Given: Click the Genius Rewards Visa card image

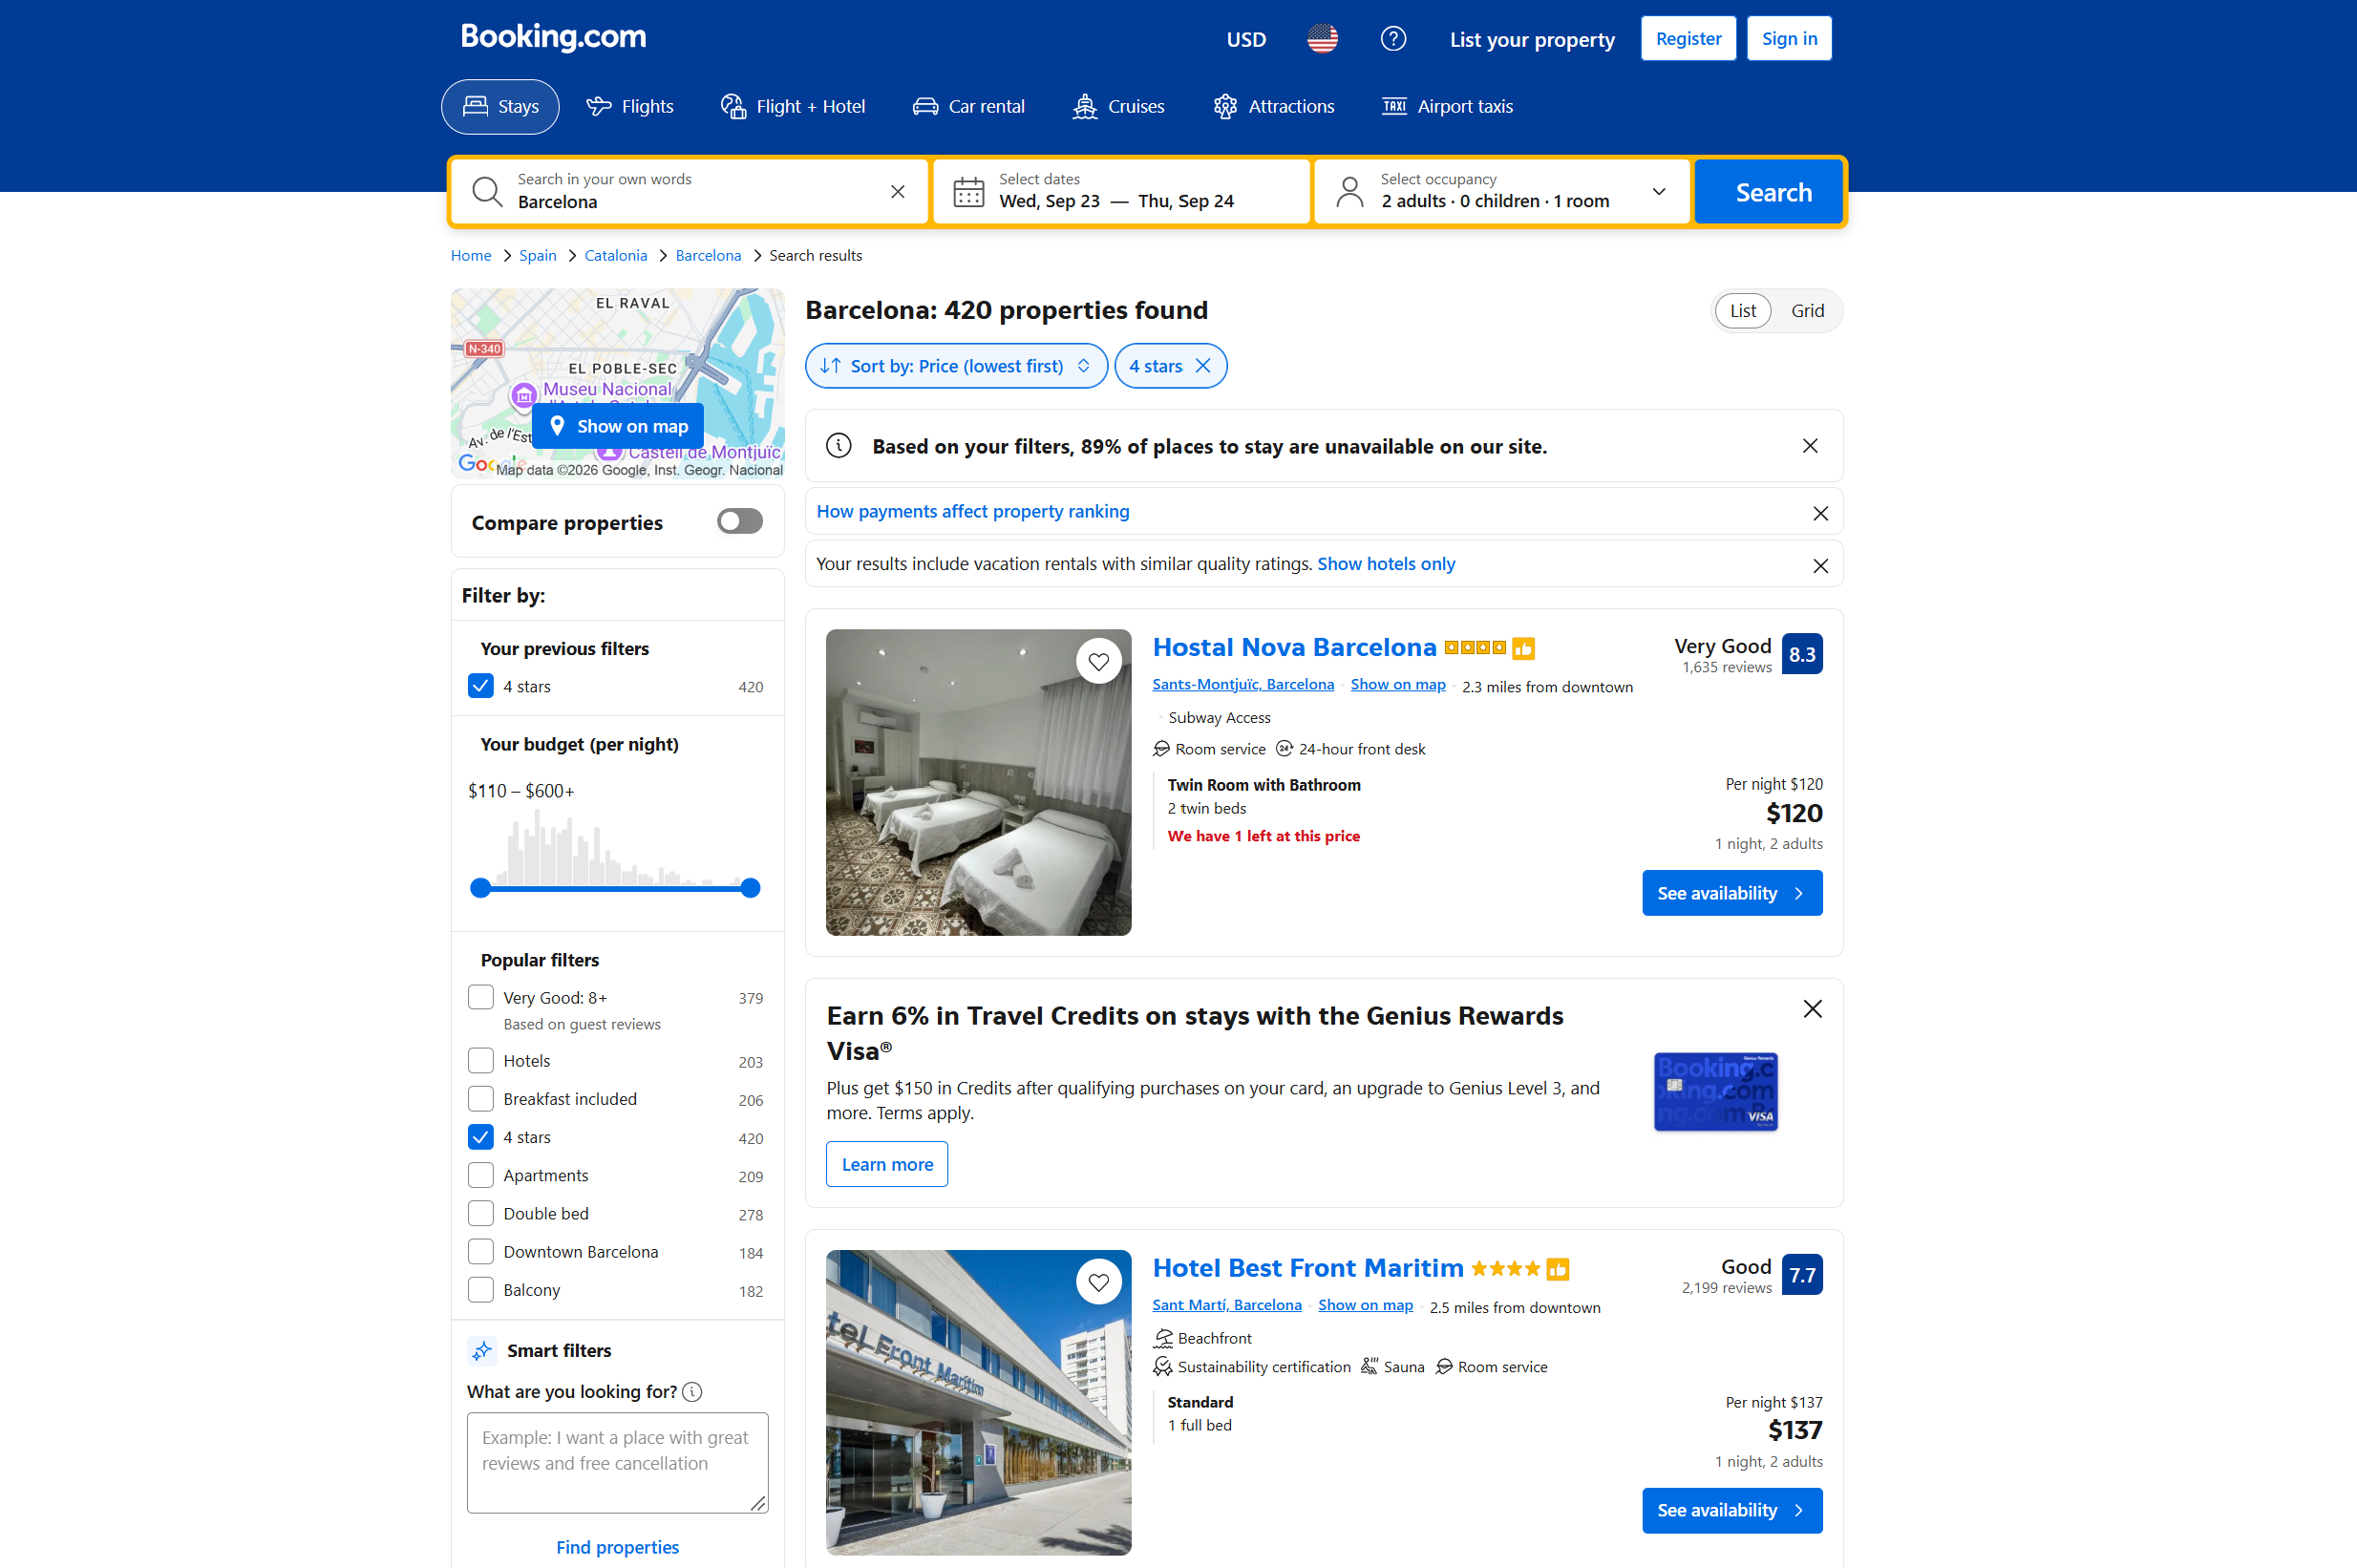Looking at the screenshot, I should [1715, 1092].
